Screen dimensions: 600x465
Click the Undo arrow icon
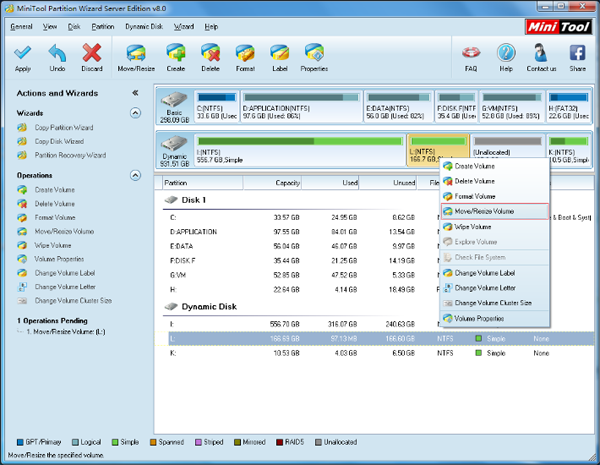click(57, 53)
